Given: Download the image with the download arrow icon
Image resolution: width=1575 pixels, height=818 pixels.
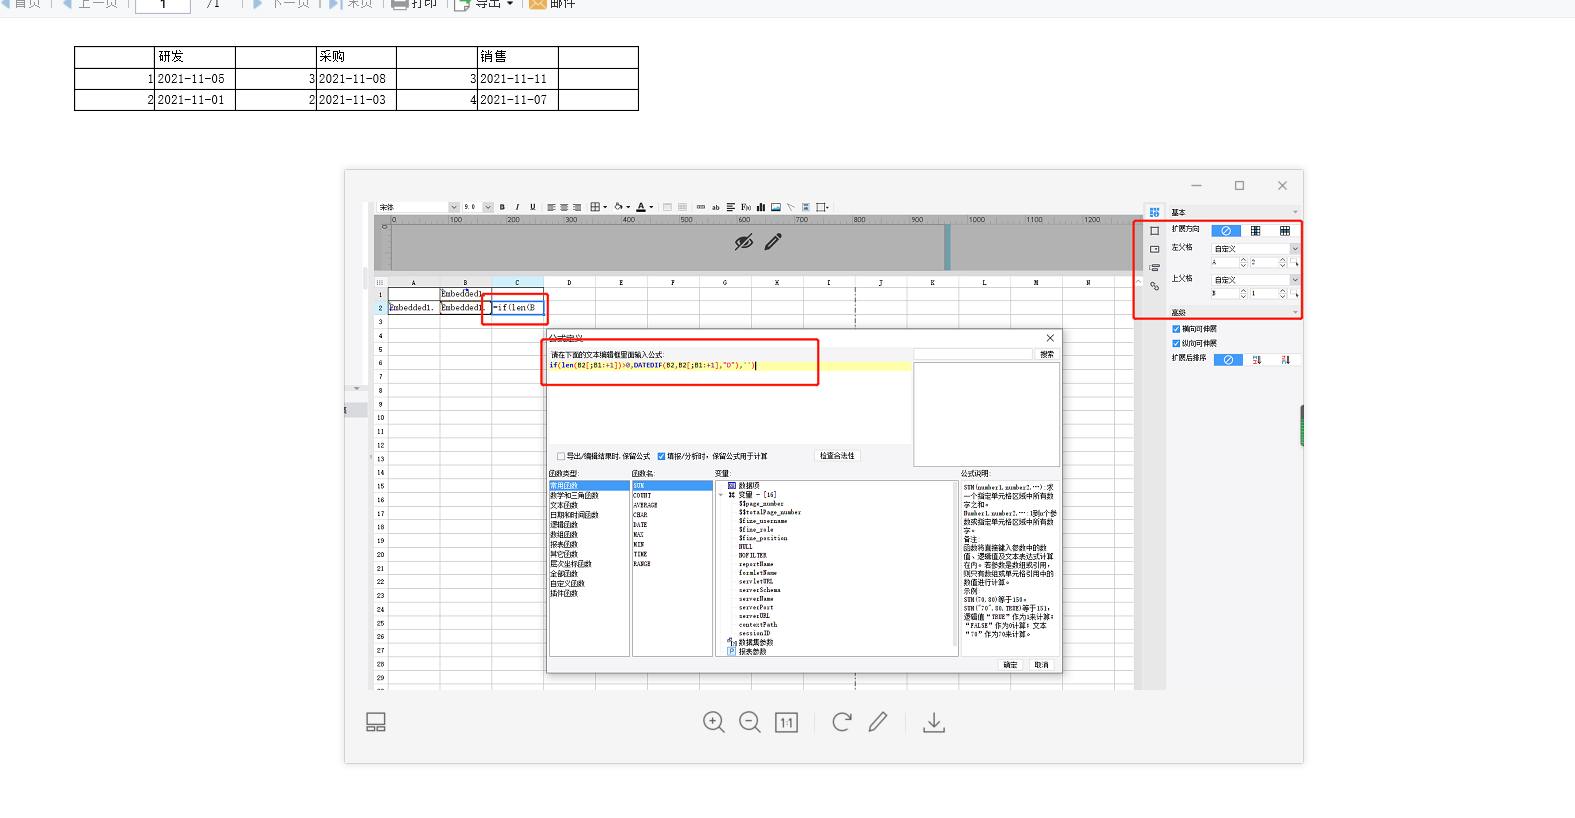Looking at the screenshot, I should tap(934, 722).
